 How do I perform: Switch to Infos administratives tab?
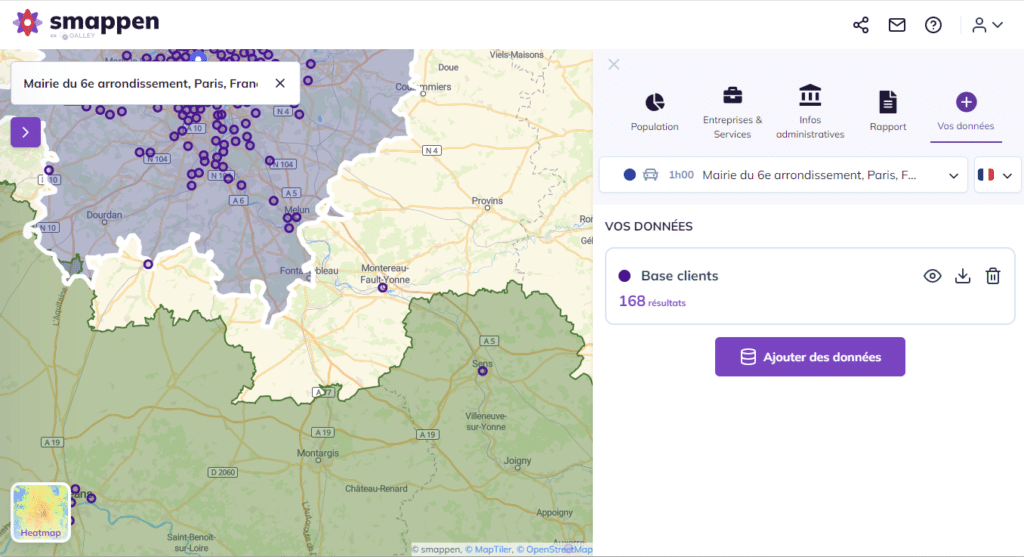pos(810,112)
